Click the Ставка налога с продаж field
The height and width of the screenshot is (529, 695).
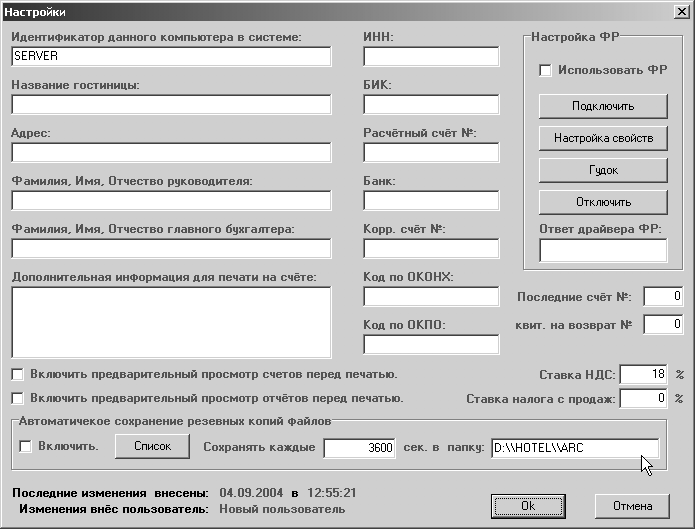[x=643, y=398]
